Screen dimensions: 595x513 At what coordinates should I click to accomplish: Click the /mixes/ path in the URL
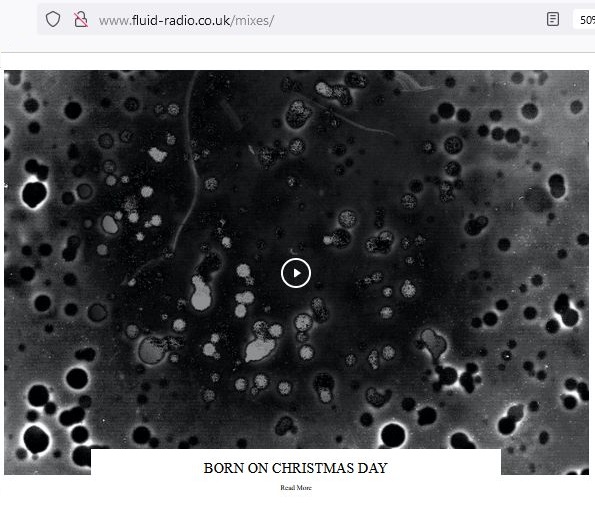pos(252,20)
